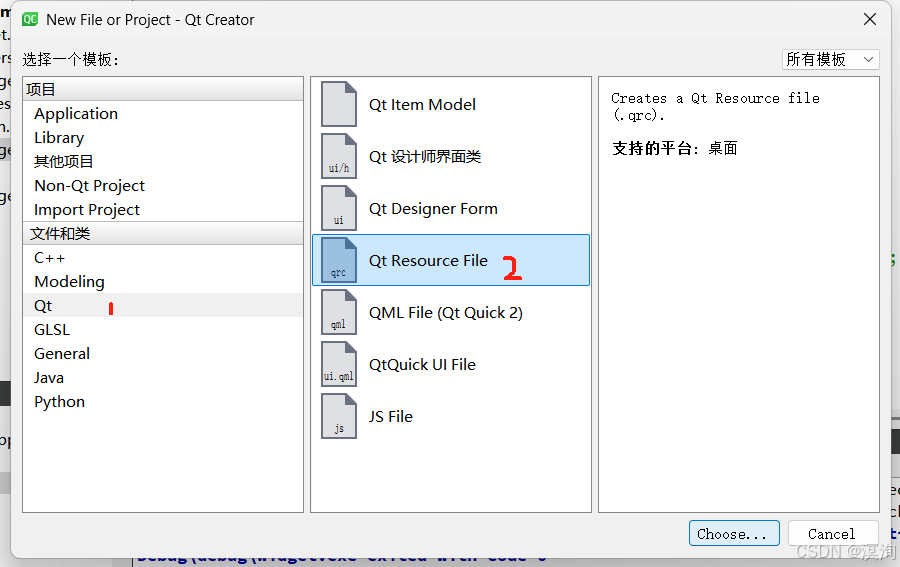Select Java category
900x567 pixels.
pos(163,378)
